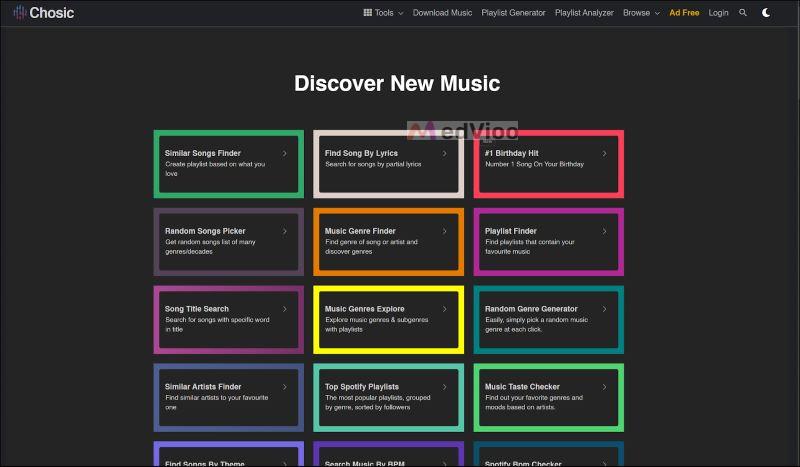Click the Chosic logo
This screenshot has height=467, width=800.
coord(44,13)
